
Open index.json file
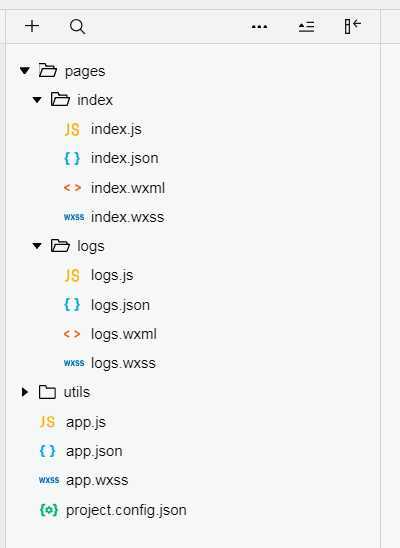(x=125, y=158)
